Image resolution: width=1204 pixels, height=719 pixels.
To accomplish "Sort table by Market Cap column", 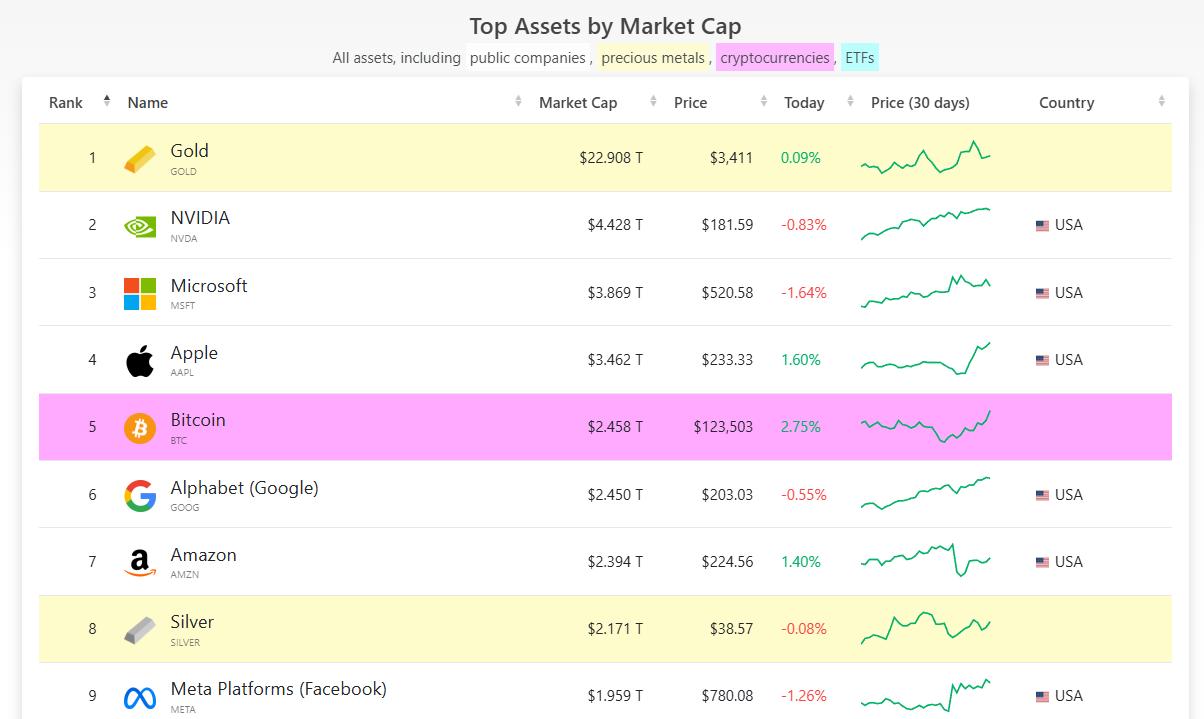I will pyautogui.click(x=578, y=102).
